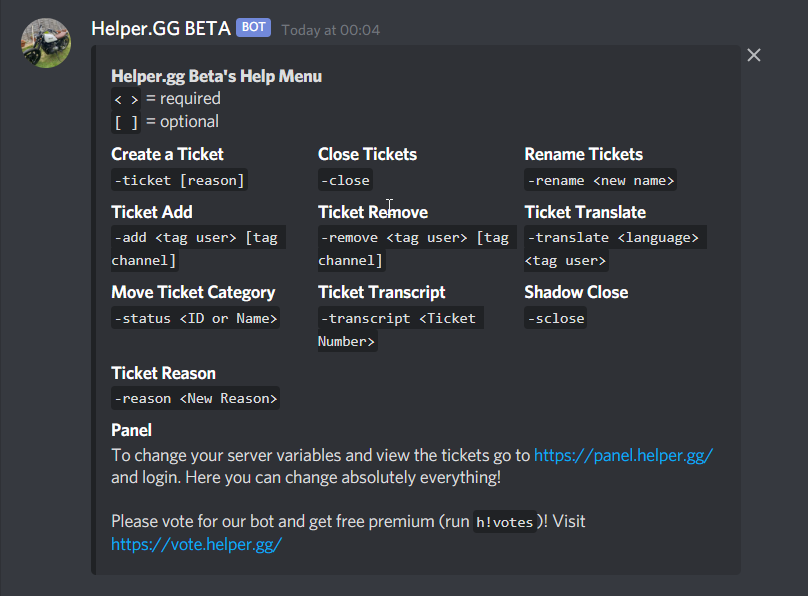Screen dimensions: 808x596
Task: Click the Panel section heading
Action: click(131, 430)
